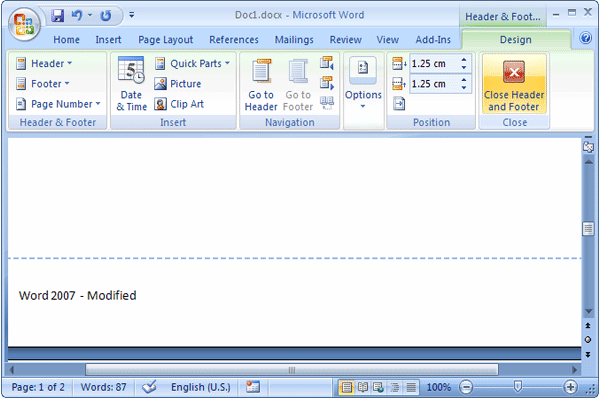Open the Home tab
The width and height of the screenshot is (600, 400).
click(67, 39)
